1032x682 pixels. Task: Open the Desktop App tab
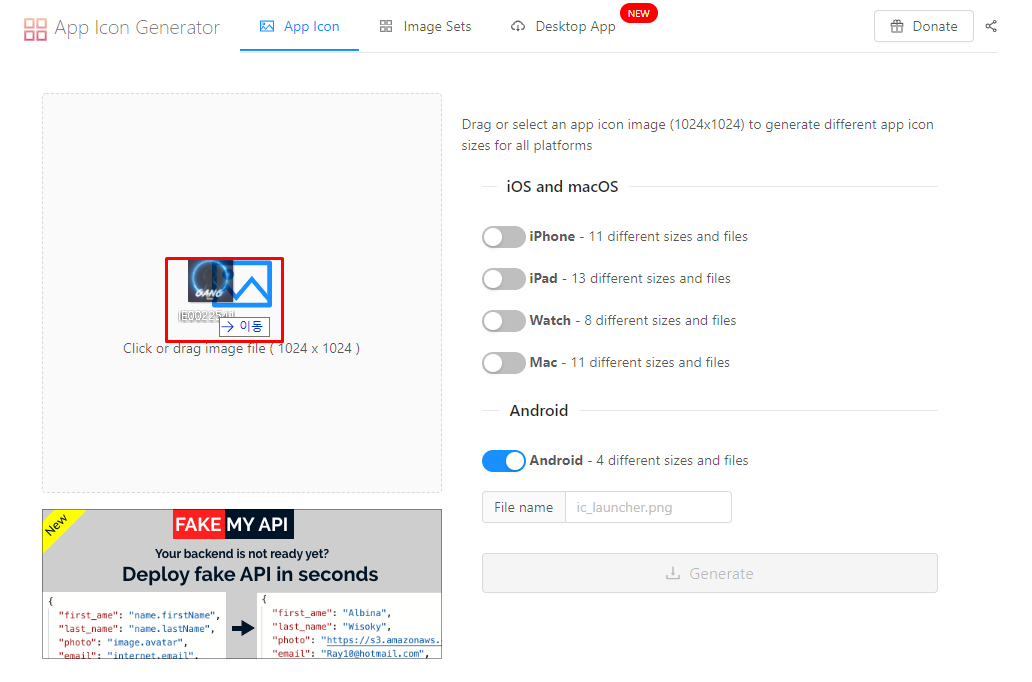563,26
